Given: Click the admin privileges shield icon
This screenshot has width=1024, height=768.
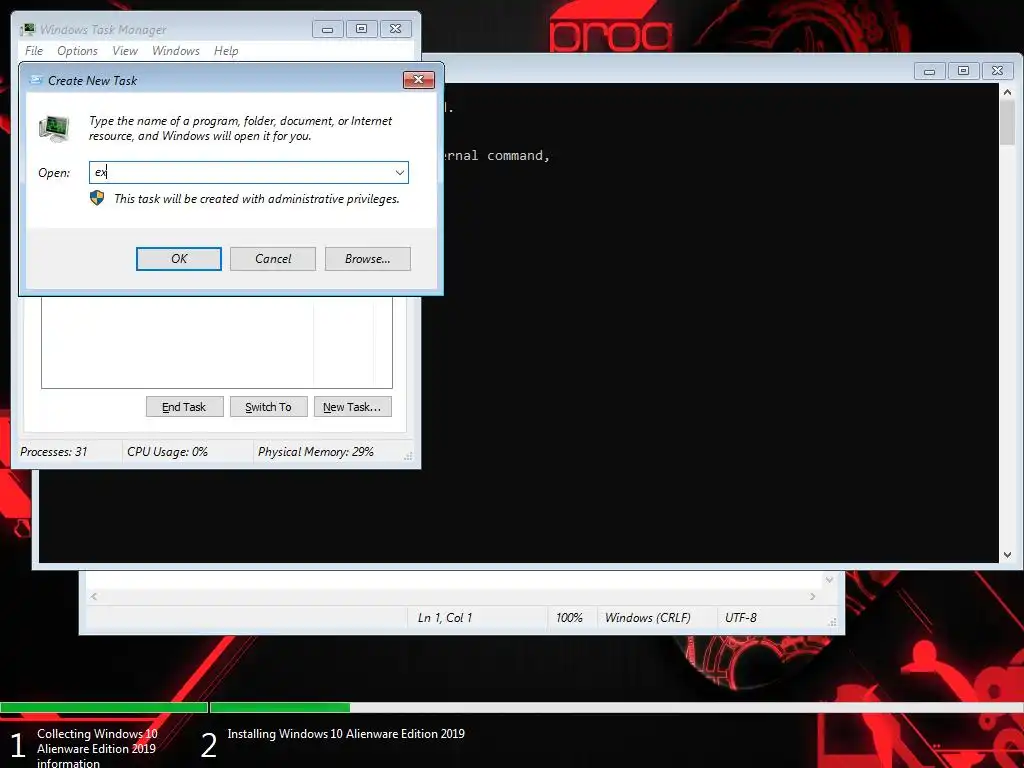Looking at the screenshot, I should click(97, 198).
